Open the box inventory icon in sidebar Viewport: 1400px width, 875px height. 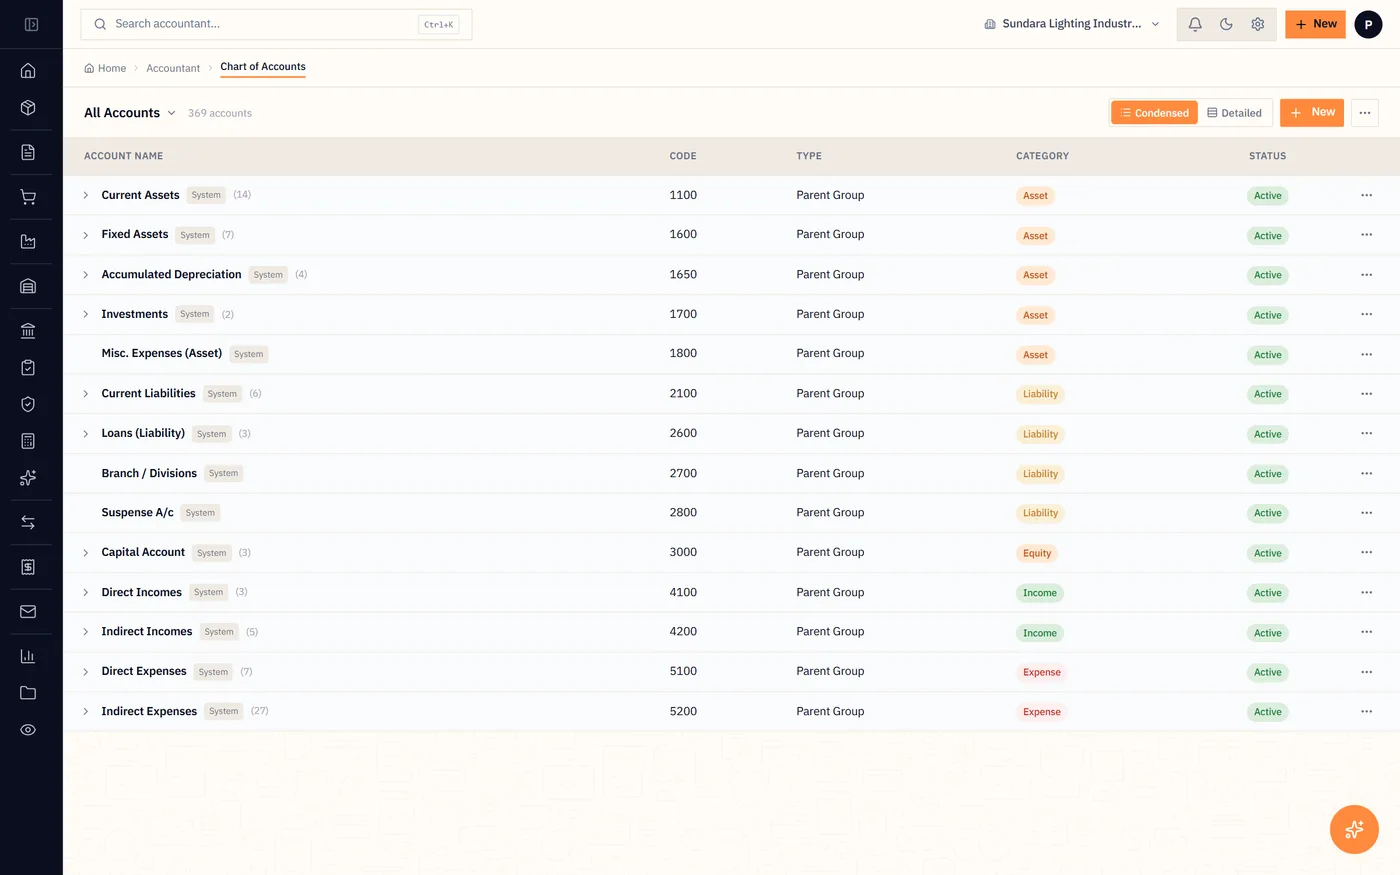28,107
